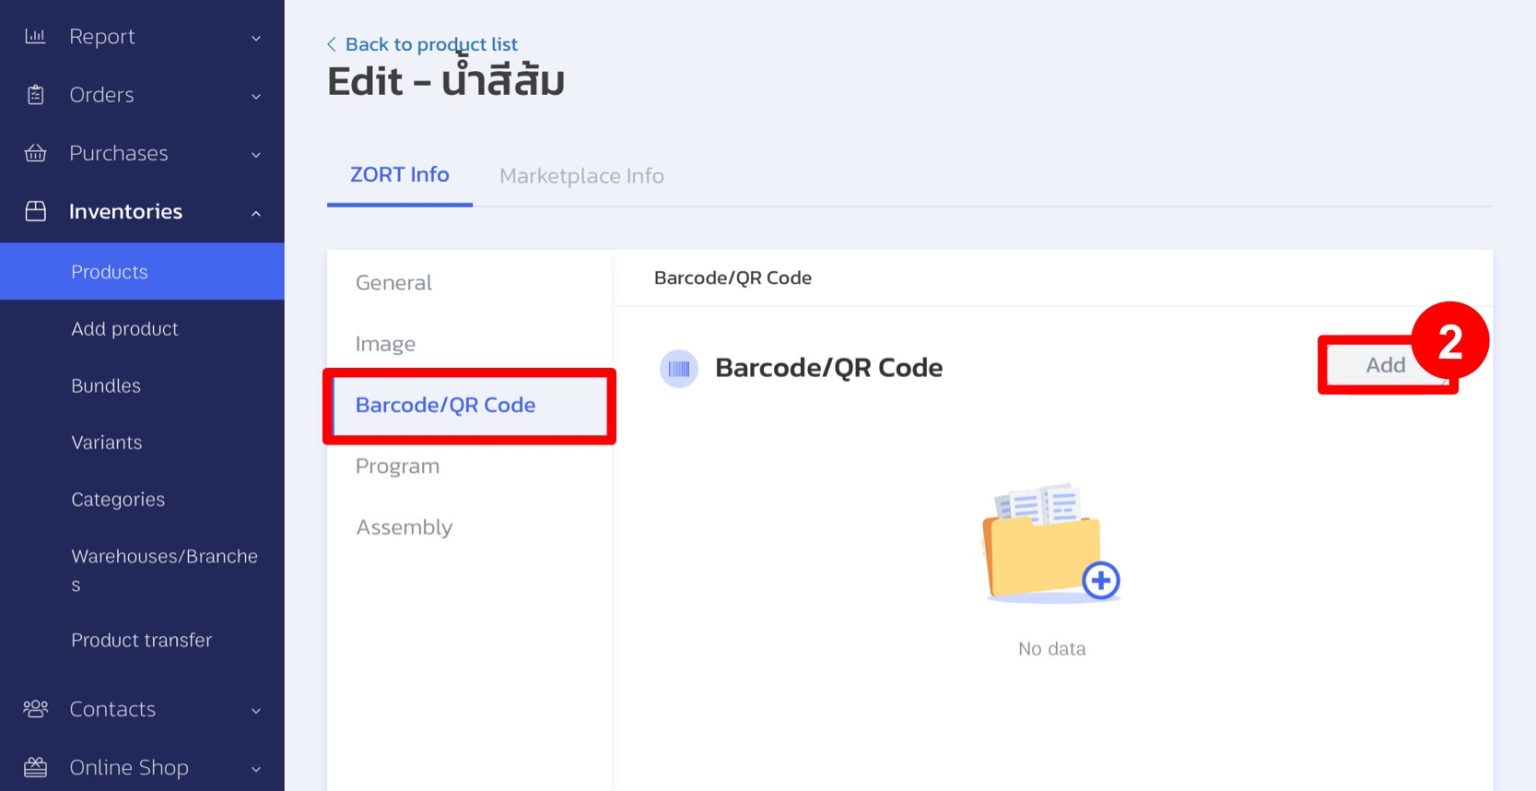Expand the Contacts menu chevron

[x=257, y=710]
